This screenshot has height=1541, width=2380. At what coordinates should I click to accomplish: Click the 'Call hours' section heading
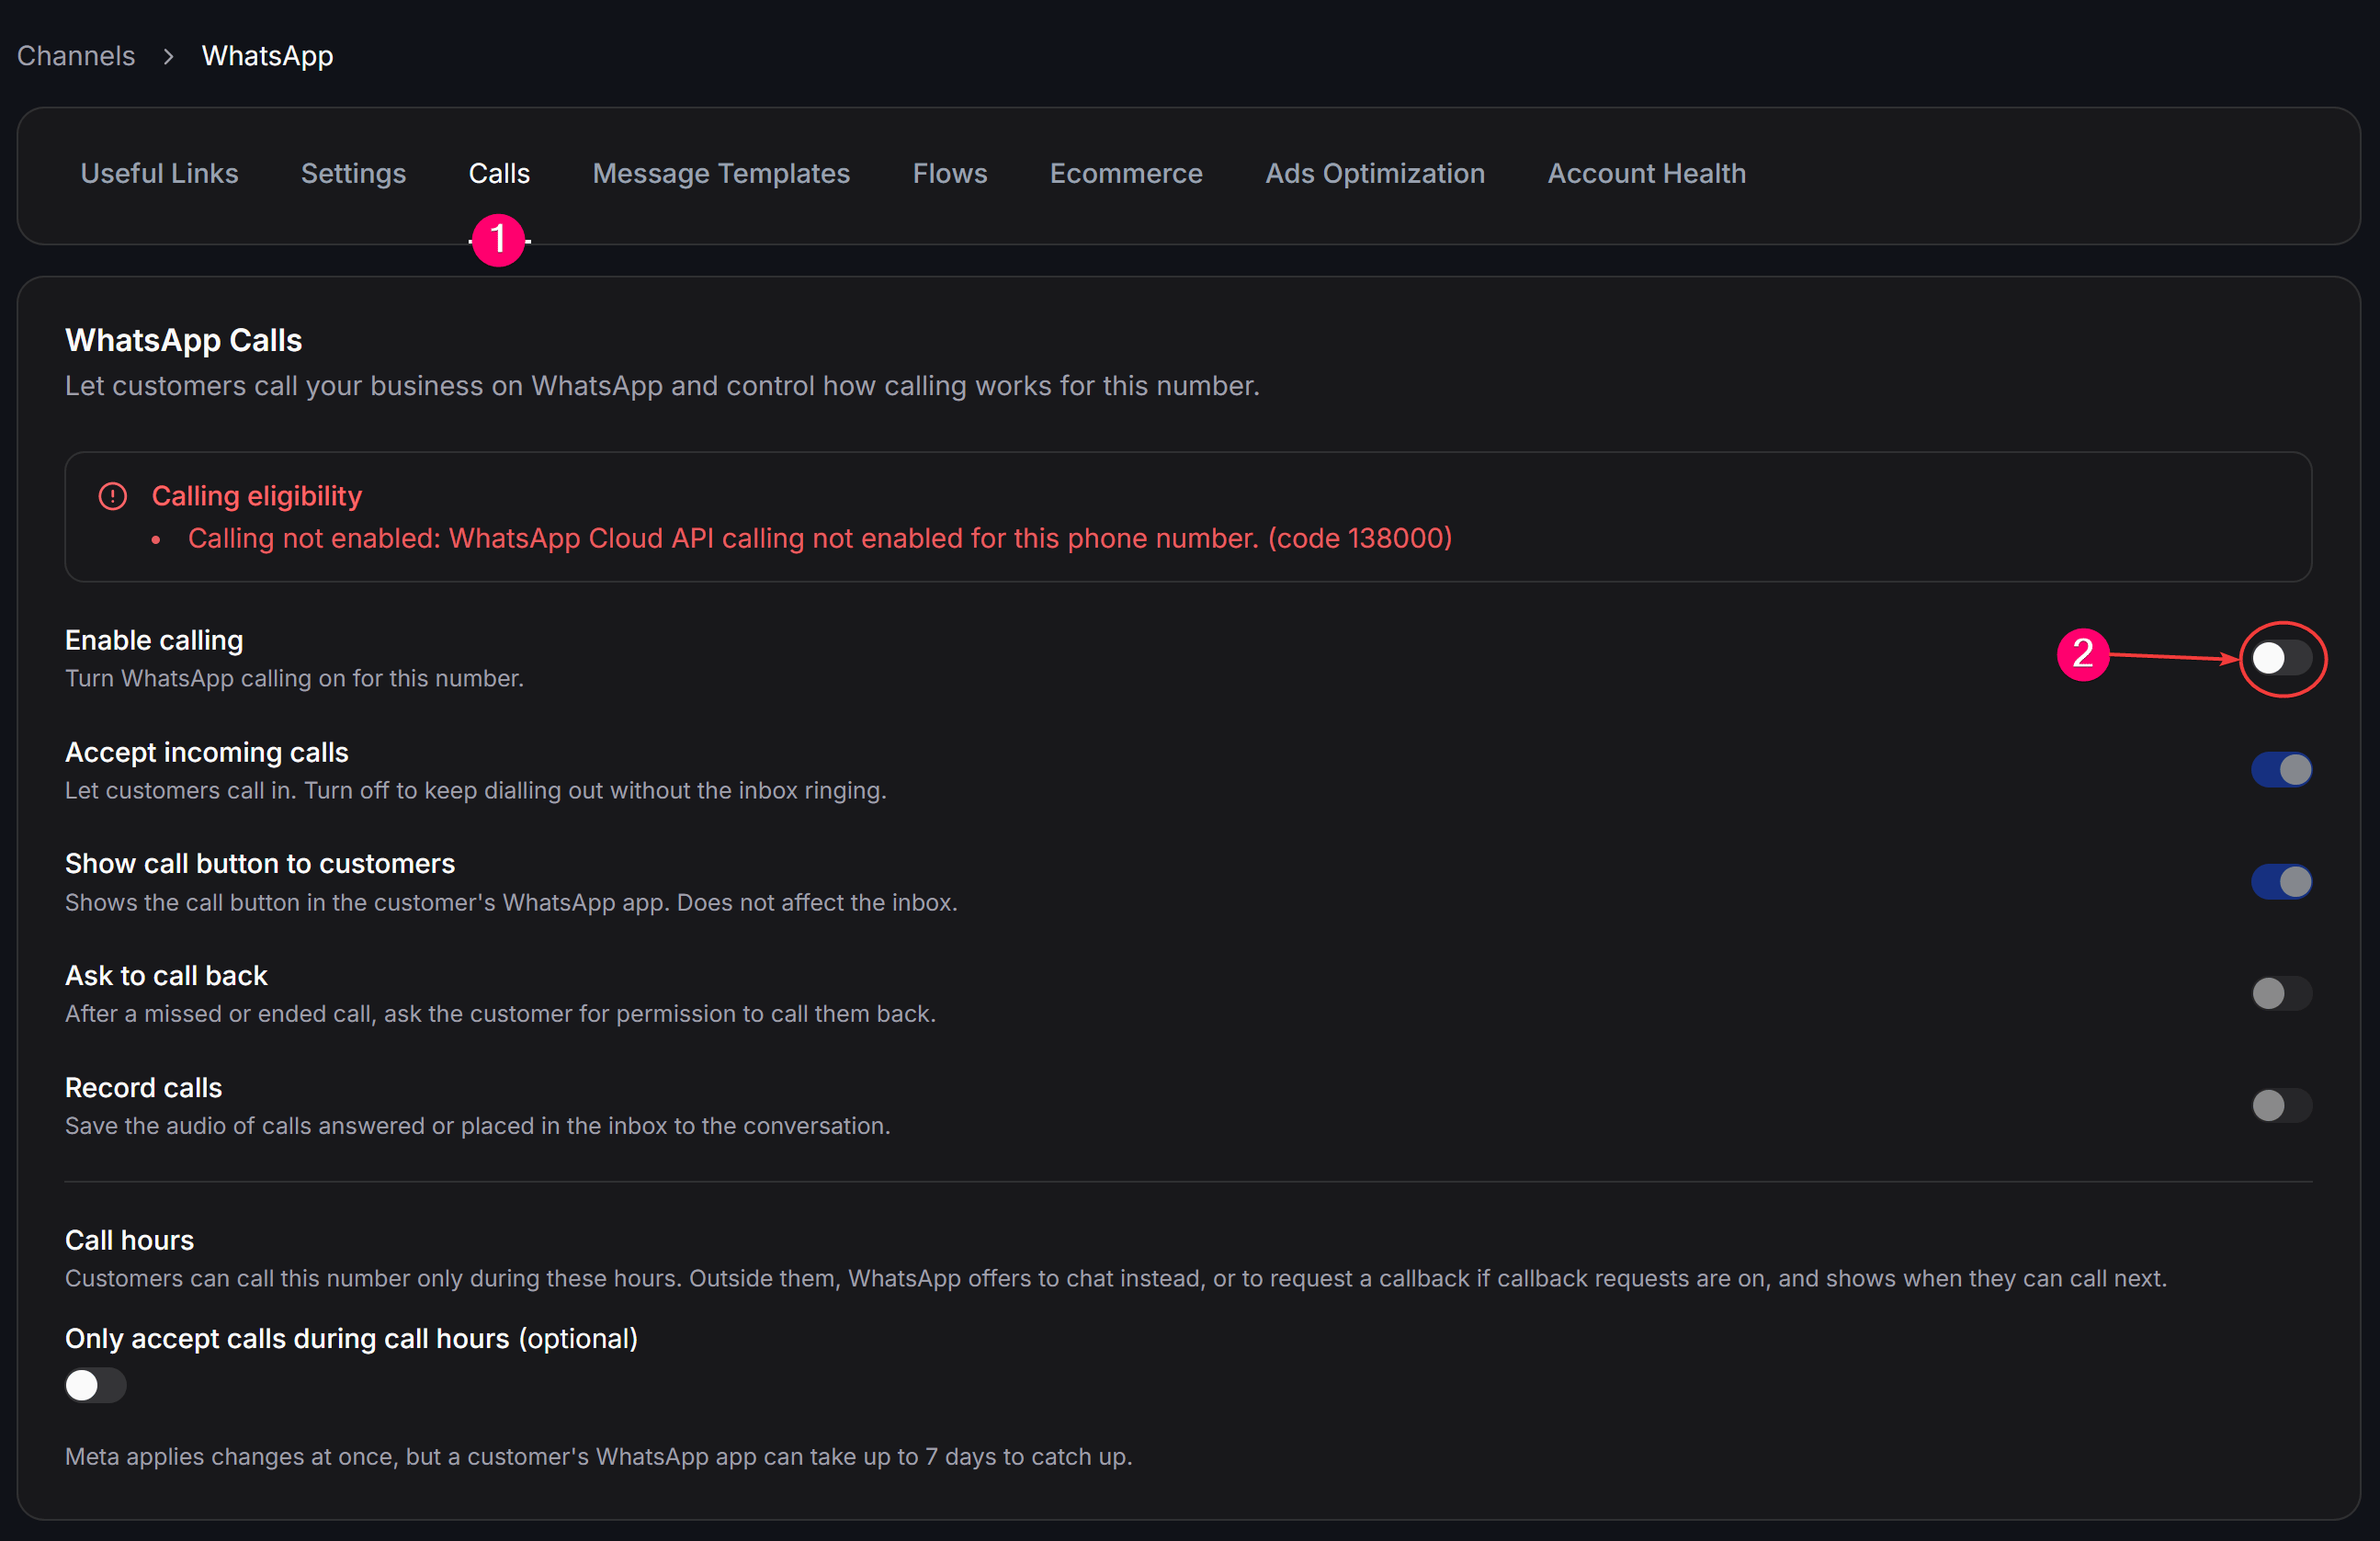(130, 1240)
